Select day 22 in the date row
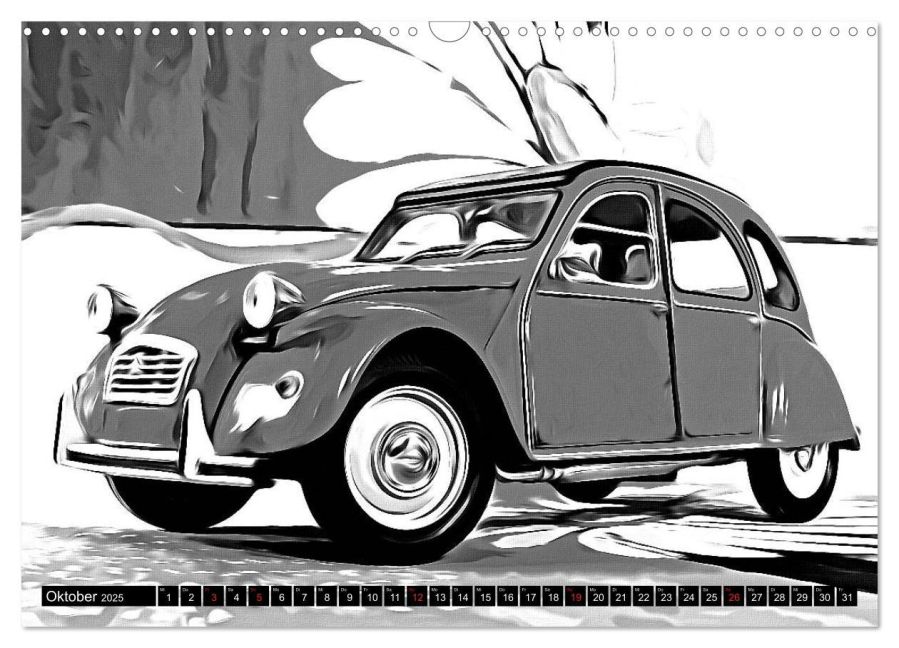Image resolution: width=899 pixels, height=648 pixels. 643,597
